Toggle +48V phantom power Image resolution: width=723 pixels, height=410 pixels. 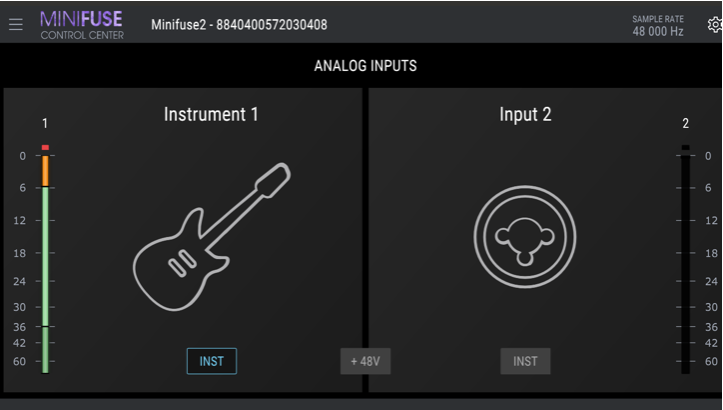[x=365, y=361]
